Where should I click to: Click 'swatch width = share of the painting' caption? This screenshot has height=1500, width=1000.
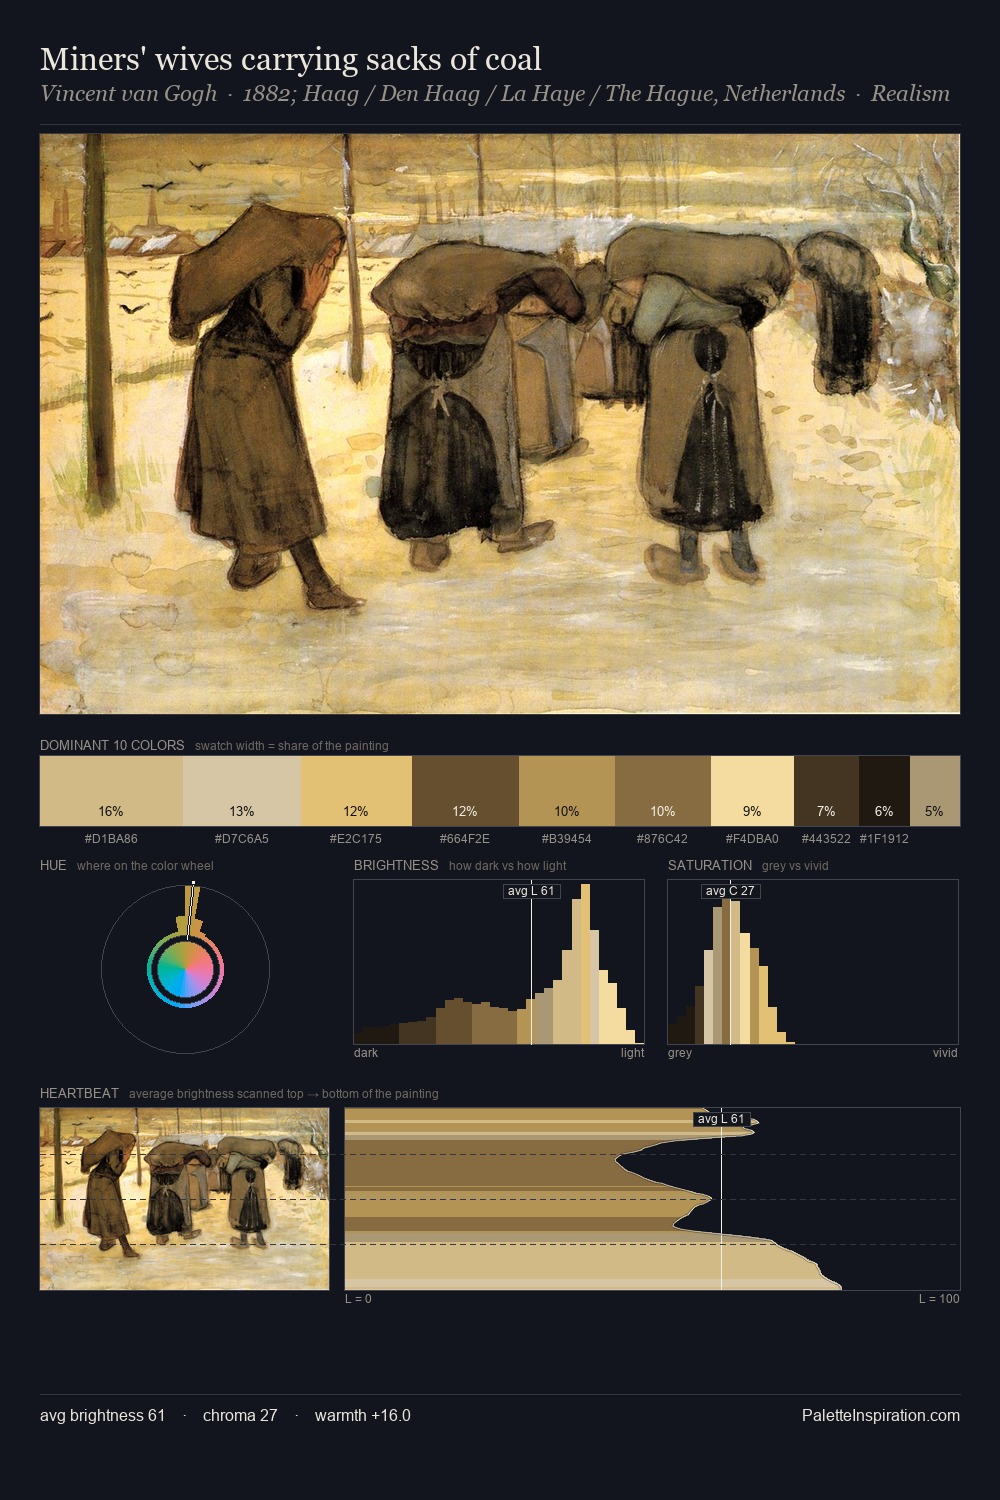click(x=292, y=746)
